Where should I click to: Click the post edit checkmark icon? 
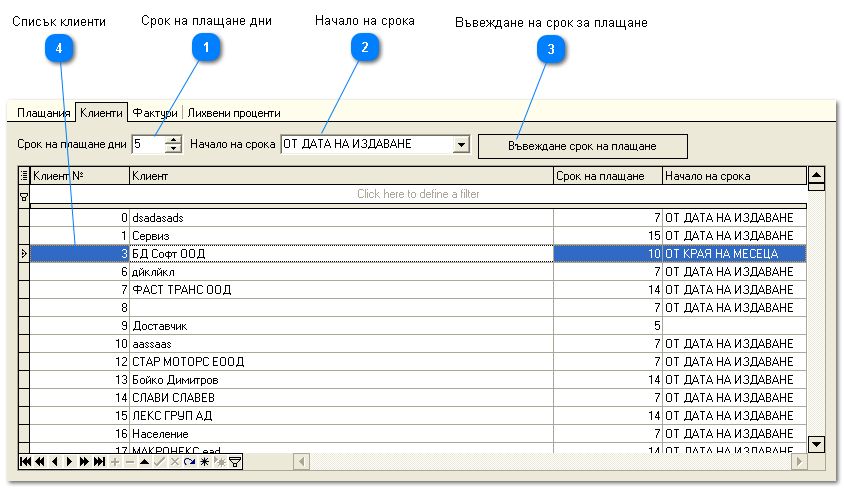click(x=159, y=462)
